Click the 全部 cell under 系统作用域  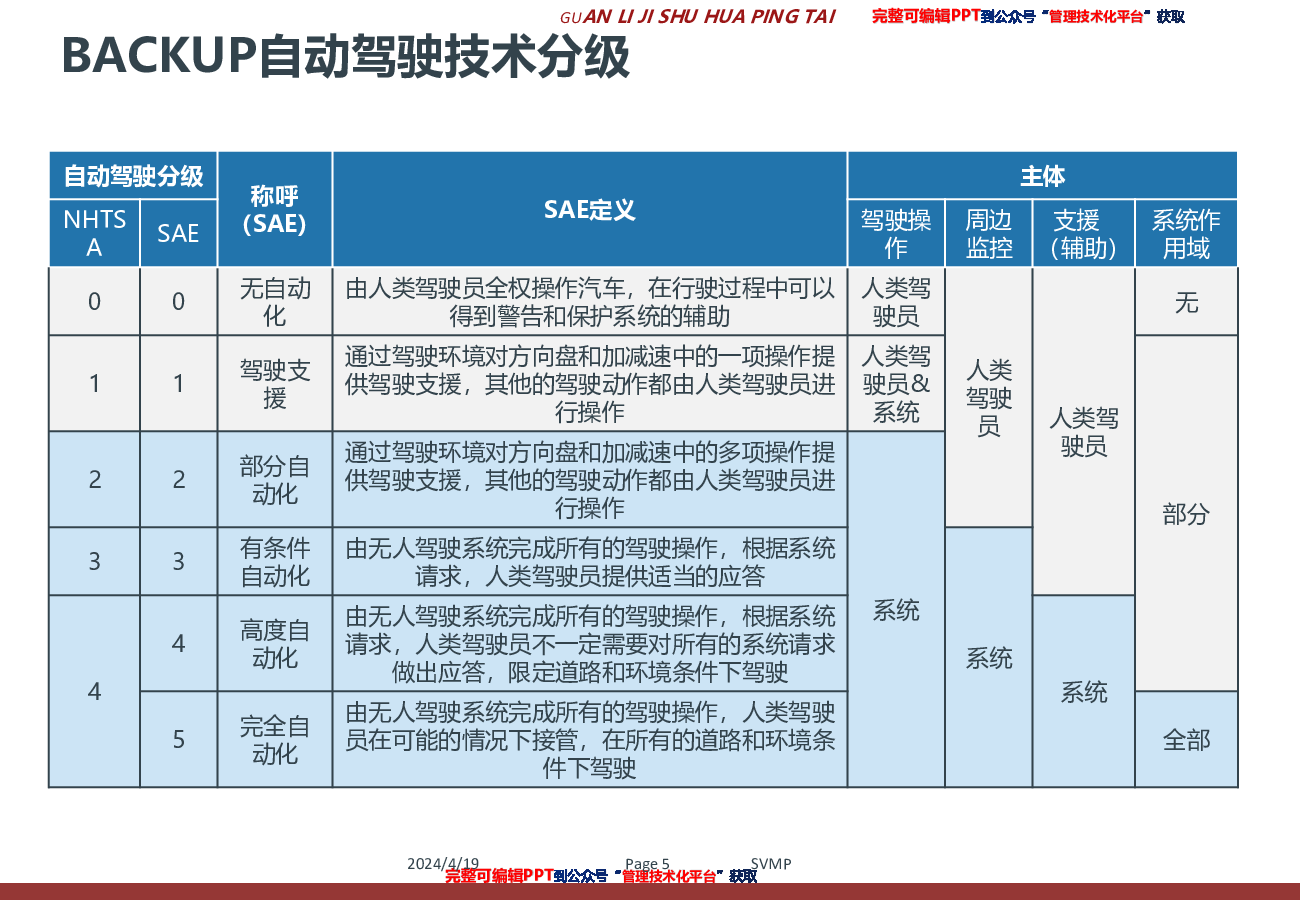tap(1186, 739)
